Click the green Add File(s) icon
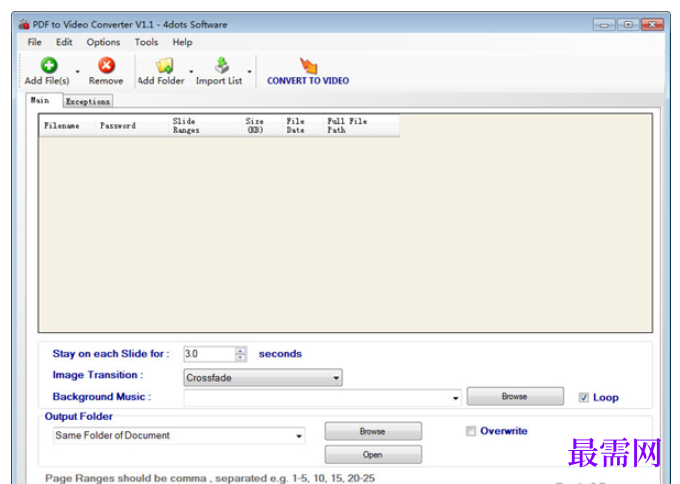This screenshot has height=484, width=680. pyautogui.click(x=49, y=65)
